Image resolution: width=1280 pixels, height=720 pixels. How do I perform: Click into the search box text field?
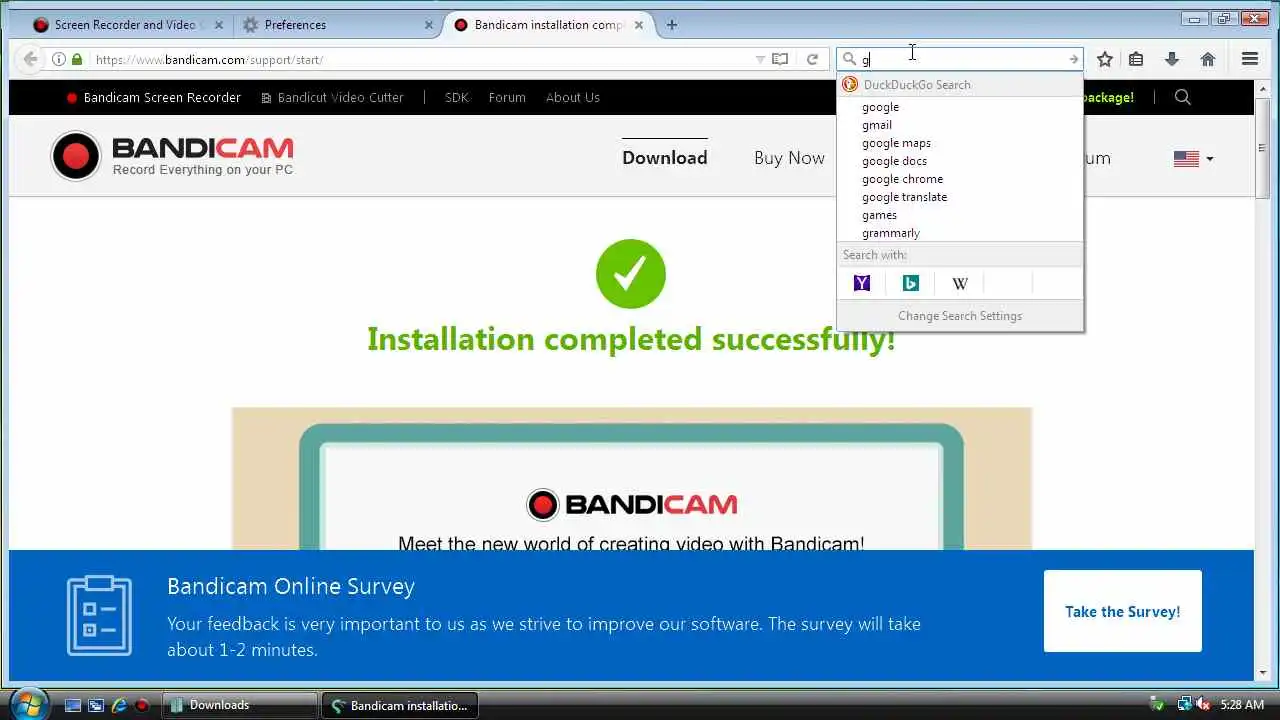960,59
